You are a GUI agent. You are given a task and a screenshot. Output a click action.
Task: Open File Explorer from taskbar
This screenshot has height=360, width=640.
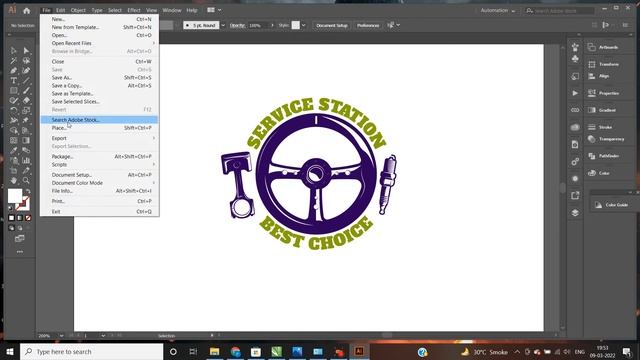click(214, 351)
